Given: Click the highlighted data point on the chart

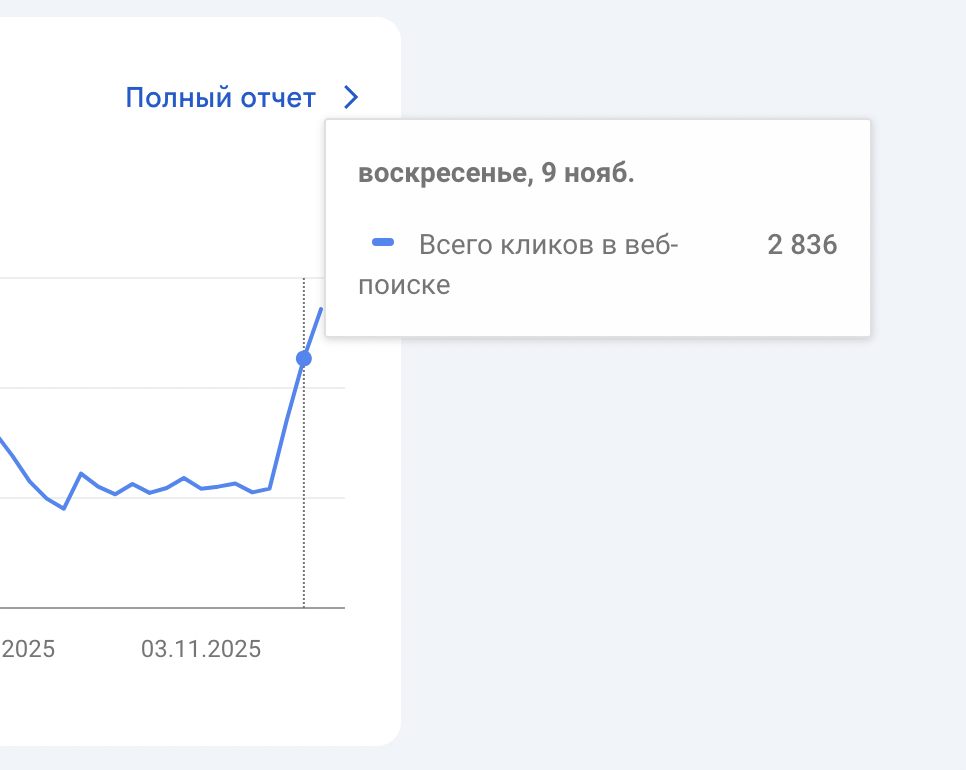Looking at the screenshot, I should pos(304,358).
